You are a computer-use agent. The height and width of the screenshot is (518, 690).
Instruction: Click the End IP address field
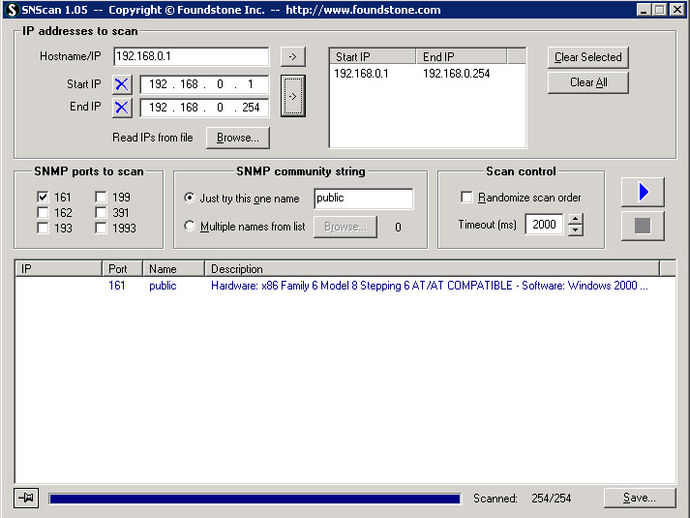pos(204,107)
